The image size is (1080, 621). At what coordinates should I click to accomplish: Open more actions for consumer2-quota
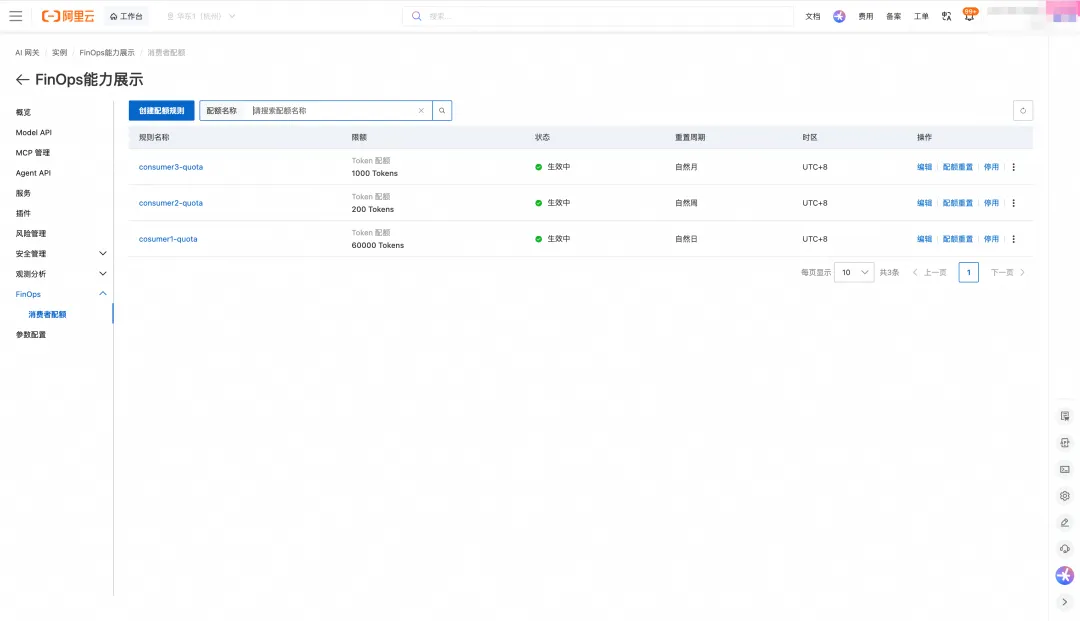point(1013,203)
